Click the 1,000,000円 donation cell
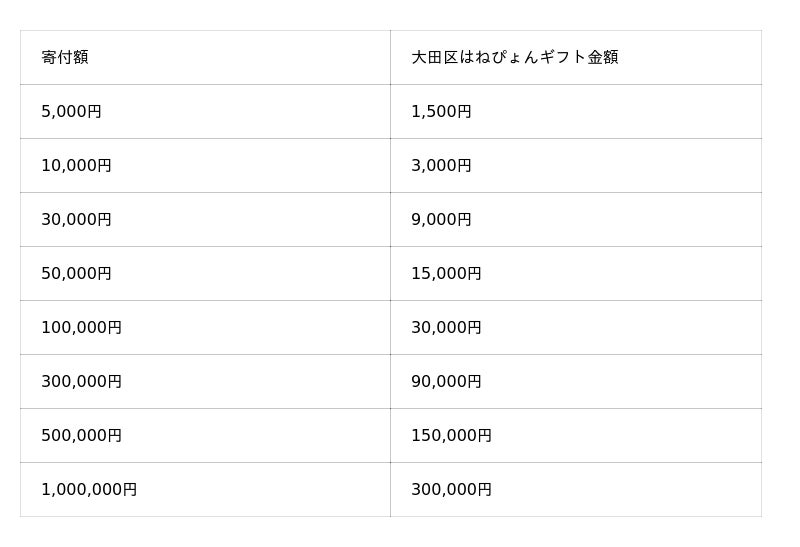 [x=89, y=490]
